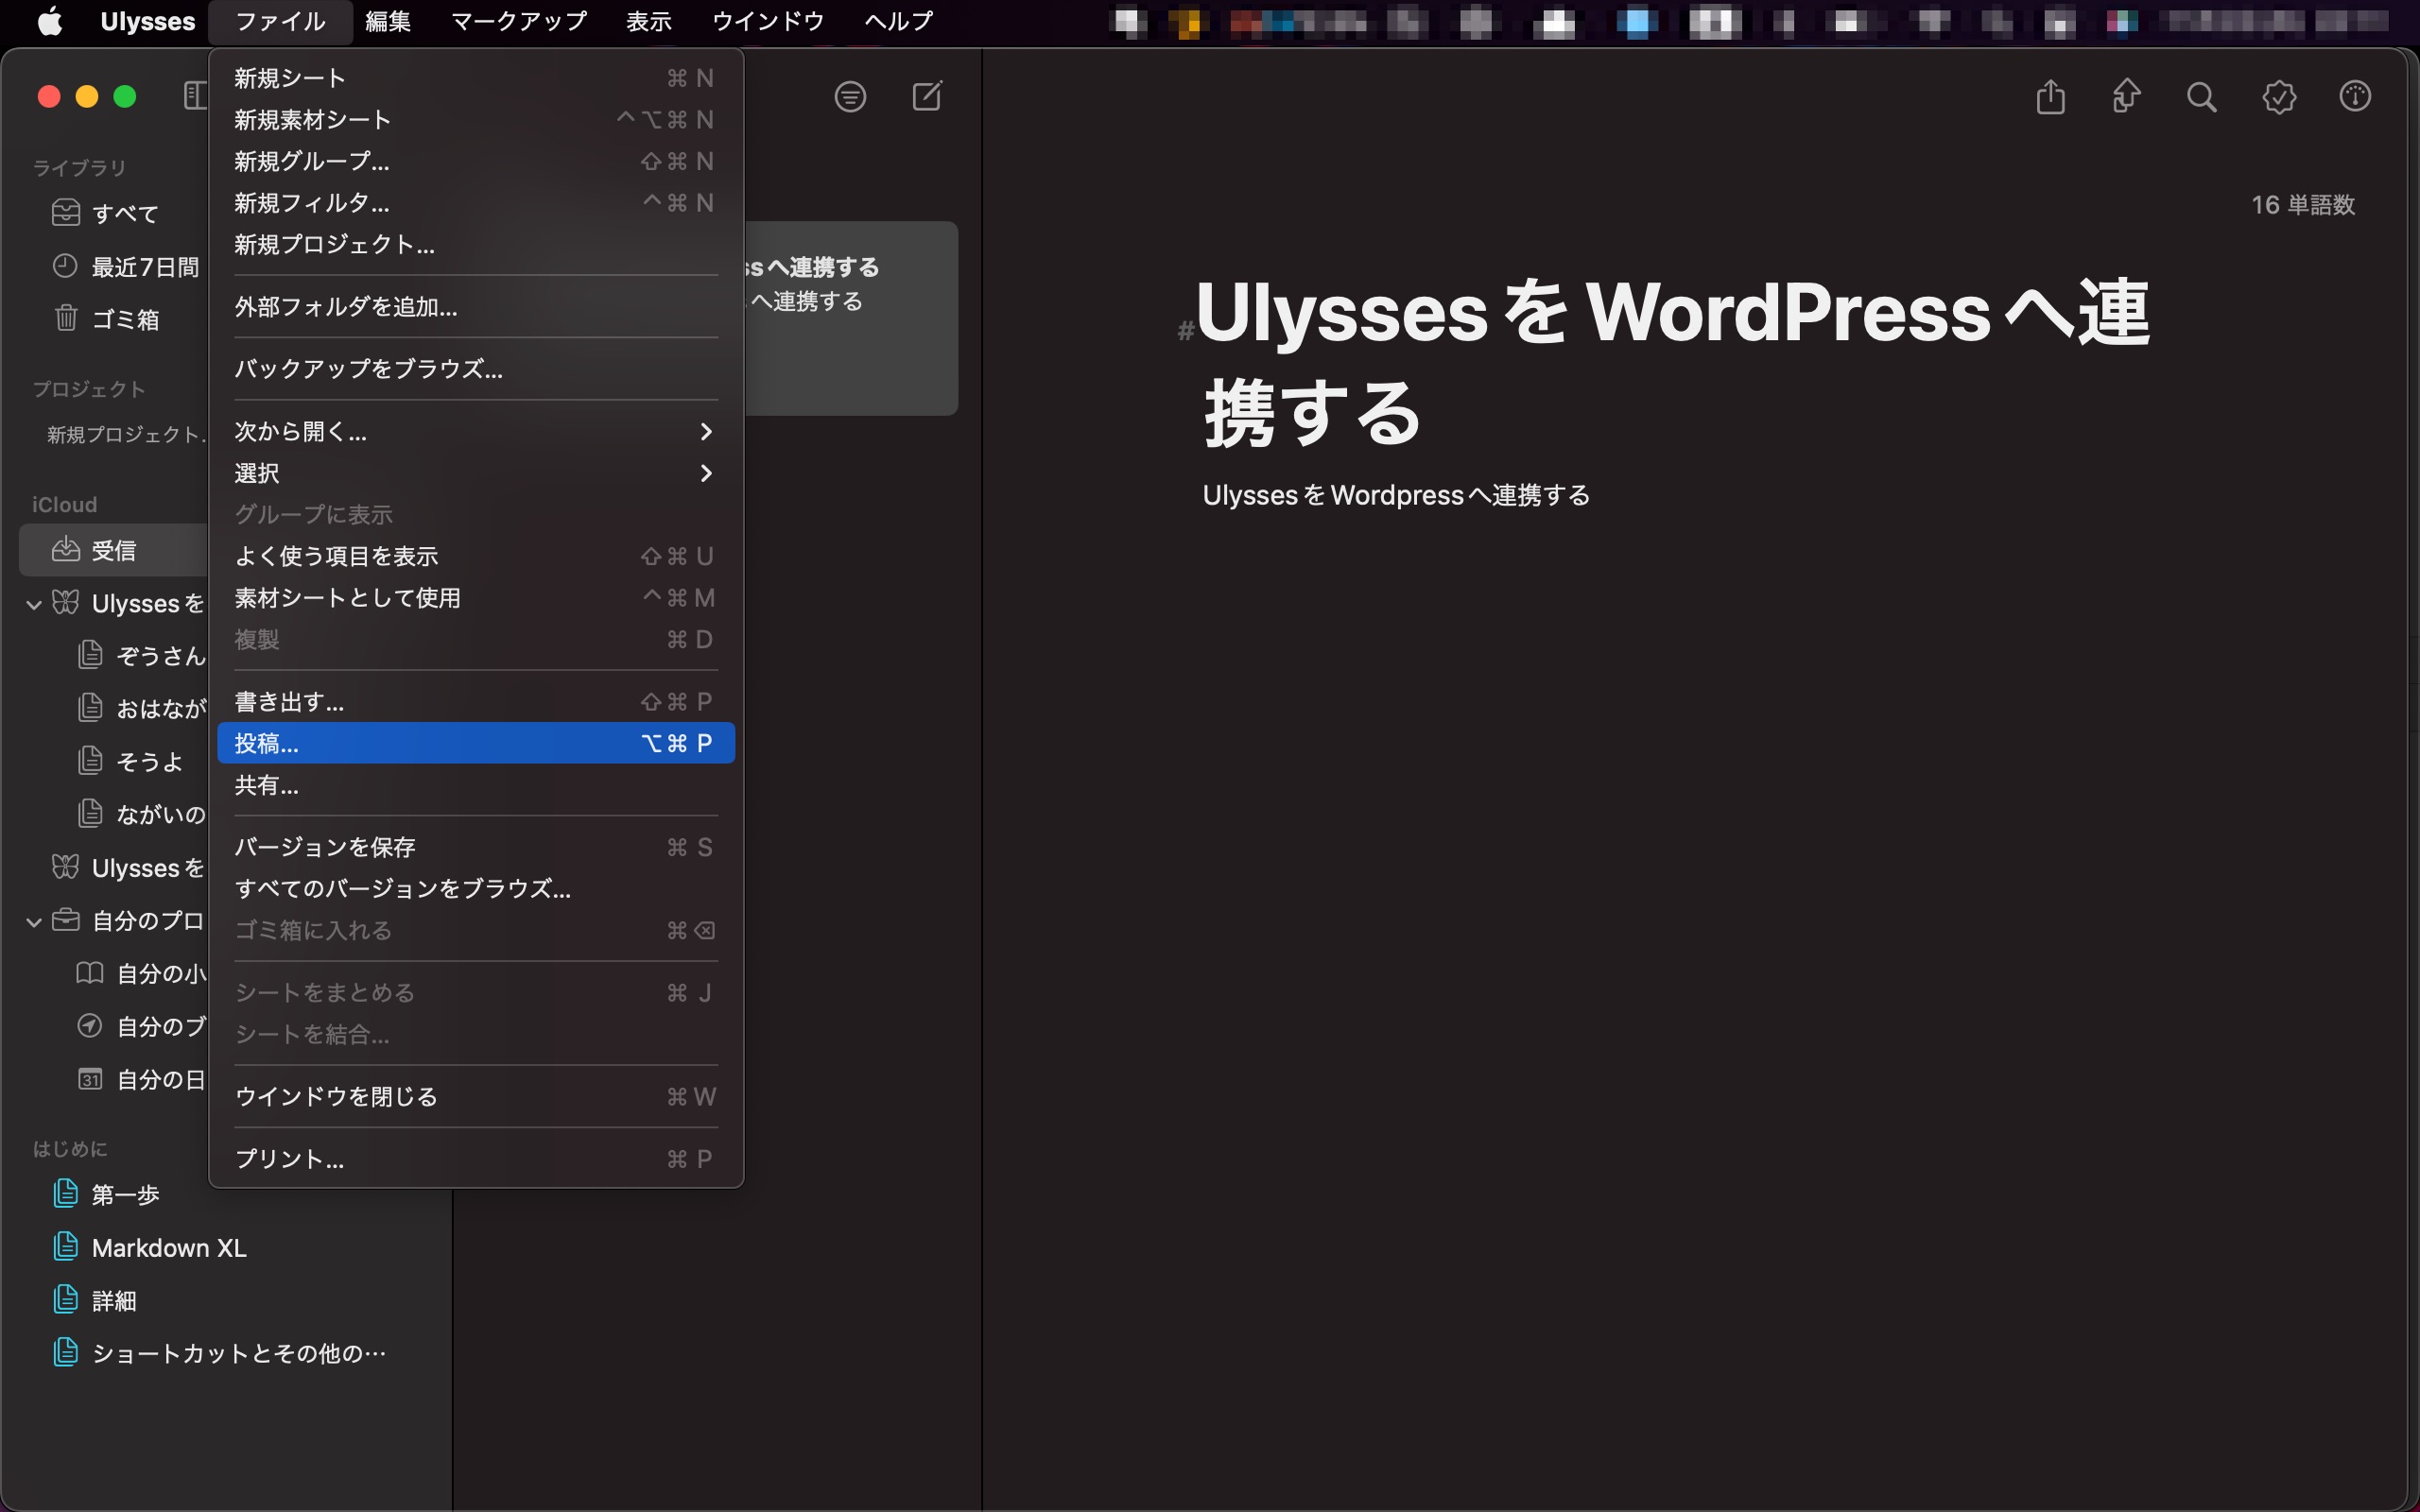Select the 受信 inbox group
This screenshot has width=2420, height=1512.
click(113, 550)
